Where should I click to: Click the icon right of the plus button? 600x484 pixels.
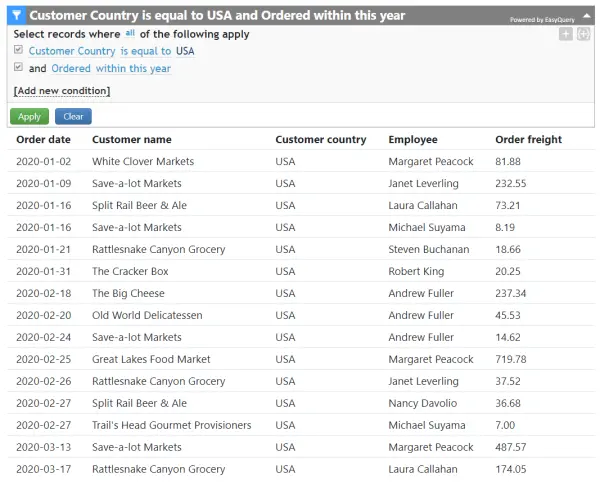click(584, 34)
